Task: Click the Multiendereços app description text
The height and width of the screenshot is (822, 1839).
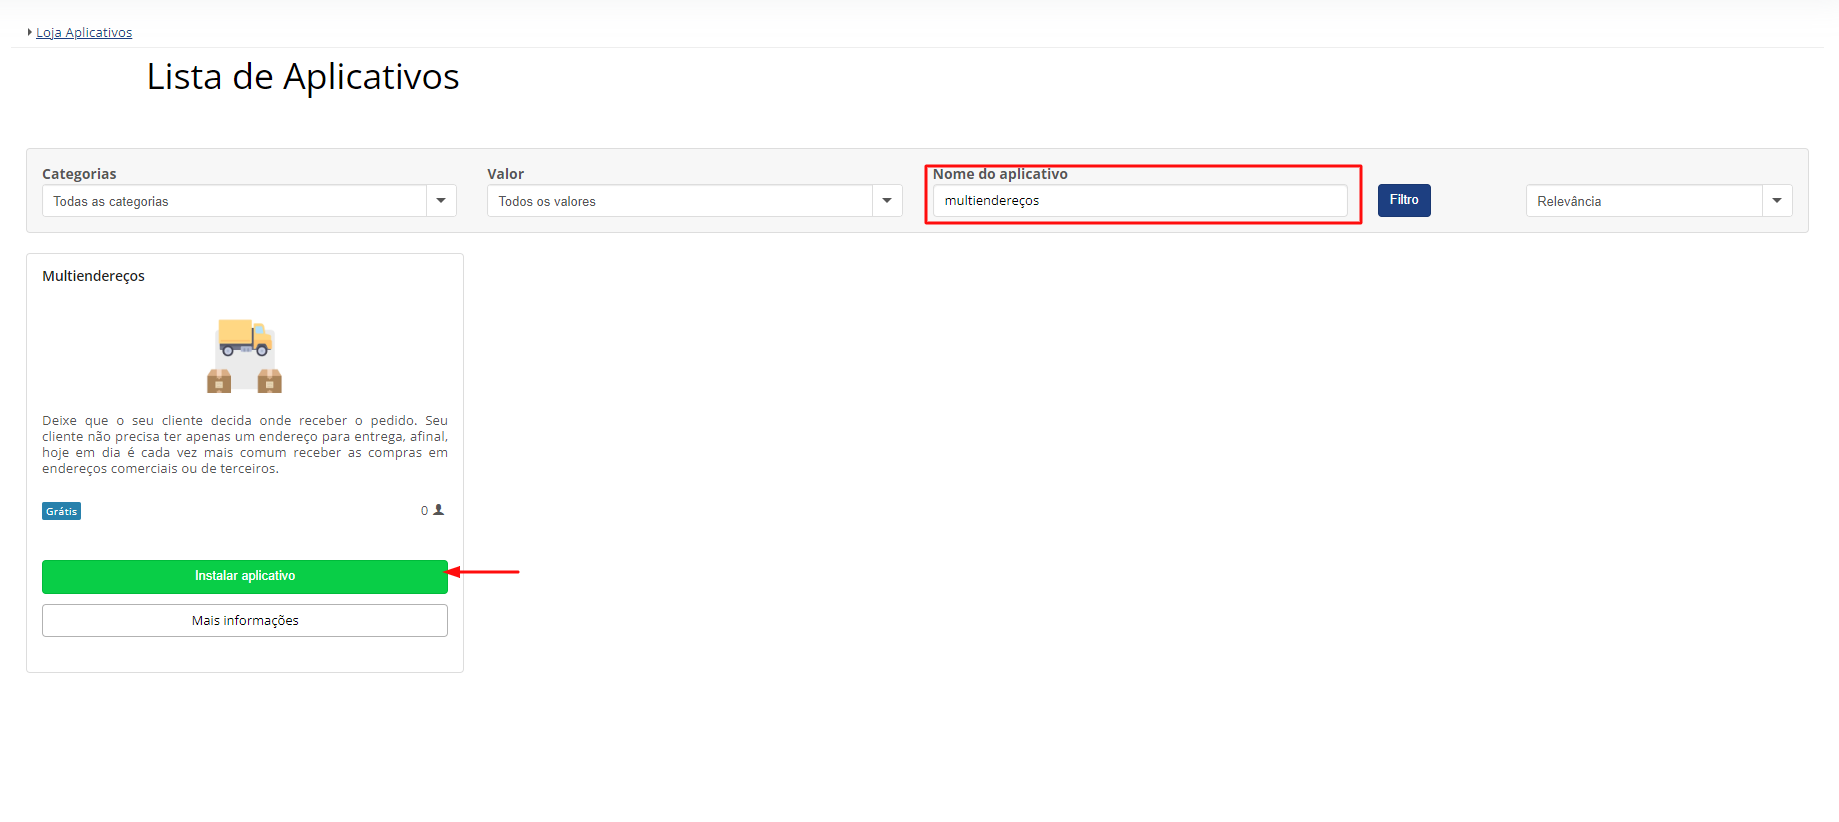Action: click(245, 444)
